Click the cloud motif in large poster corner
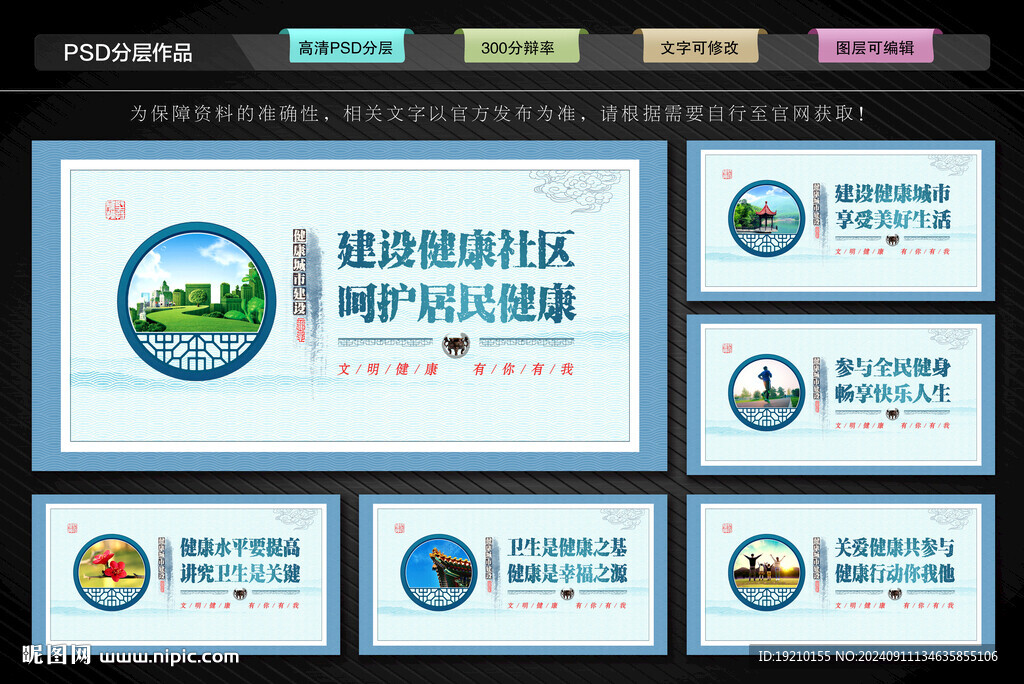 pos(576,190)
